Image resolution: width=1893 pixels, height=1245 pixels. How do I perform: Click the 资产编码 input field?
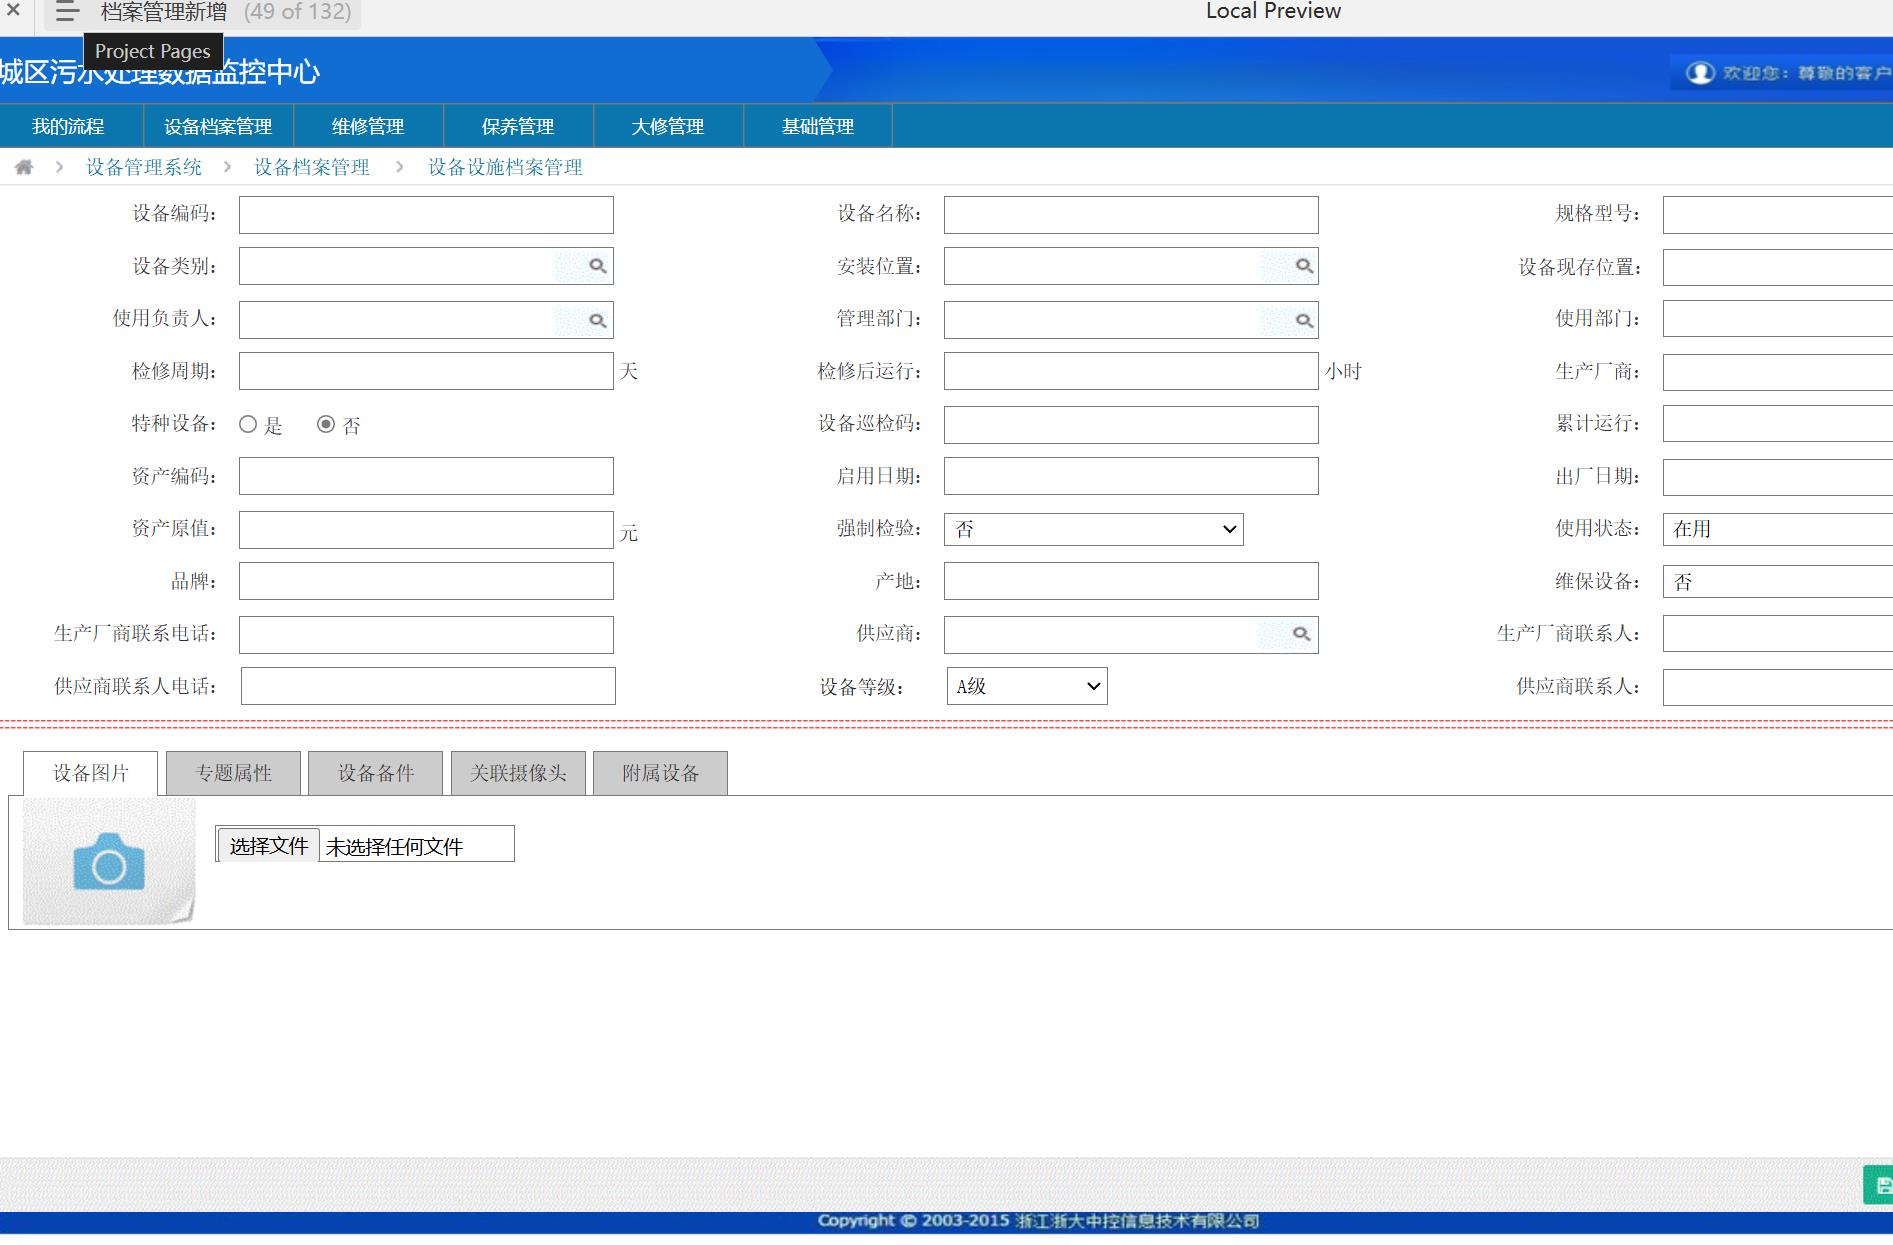pos(426,476)
